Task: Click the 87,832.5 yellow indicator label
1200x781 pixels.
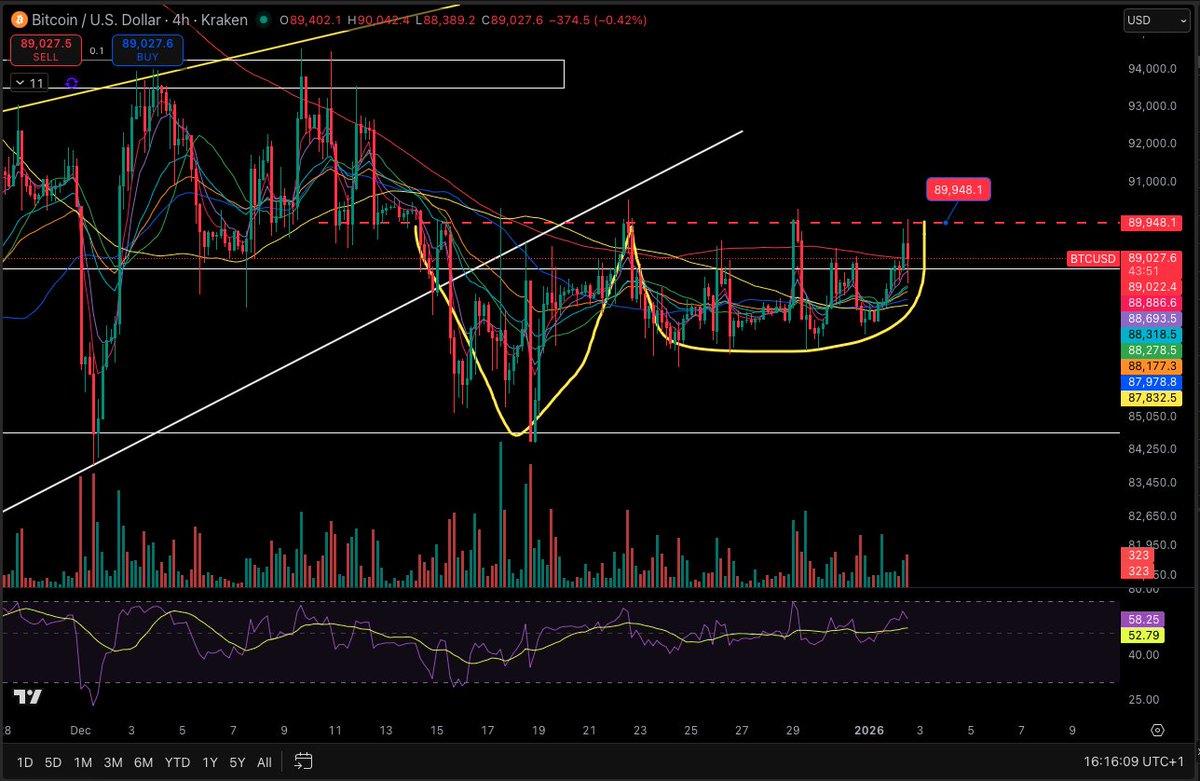Action: [x=1150, y=398]
